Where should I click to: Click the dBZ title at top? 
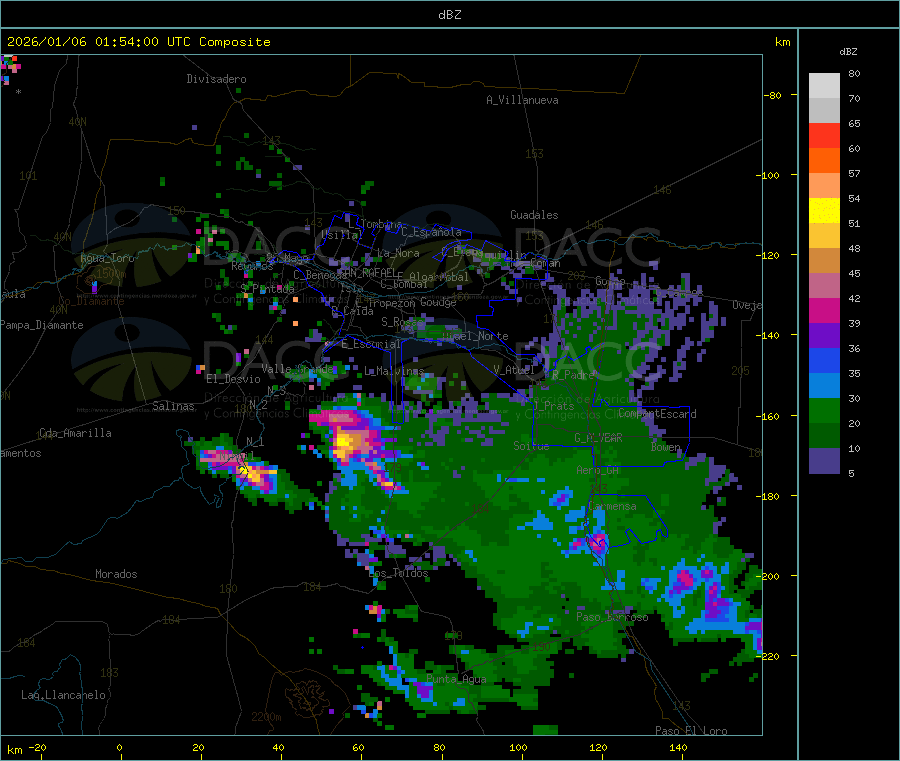coord(449,15)
